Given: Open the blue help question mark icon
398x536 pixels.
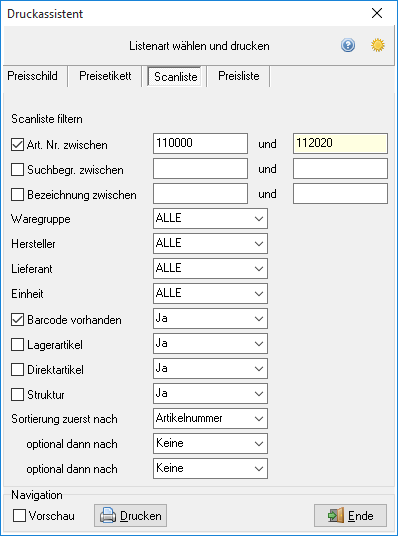Looking at the screenshot, I should point(348,45).
